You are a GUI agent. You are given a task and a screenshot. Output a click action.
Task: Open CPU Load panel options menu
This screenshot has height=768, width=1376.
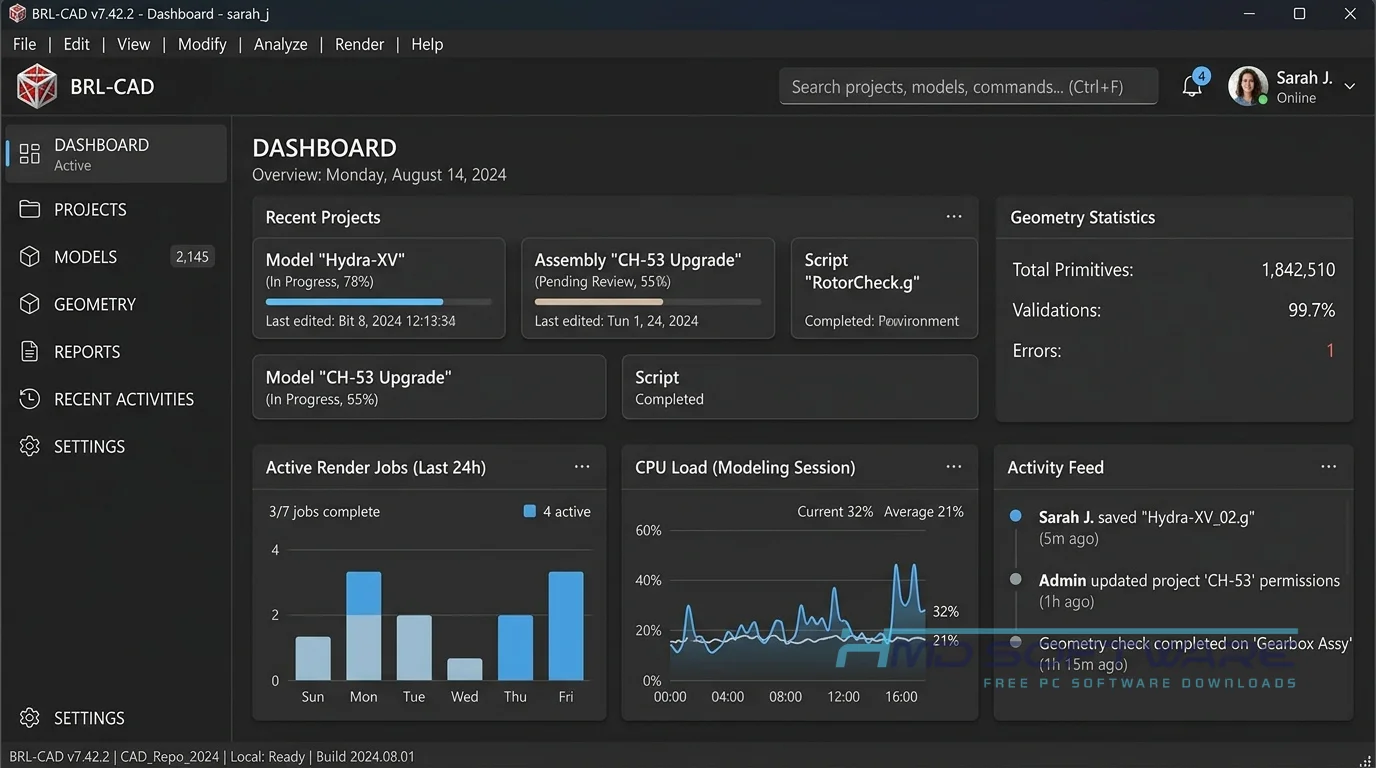click(954, 467)
